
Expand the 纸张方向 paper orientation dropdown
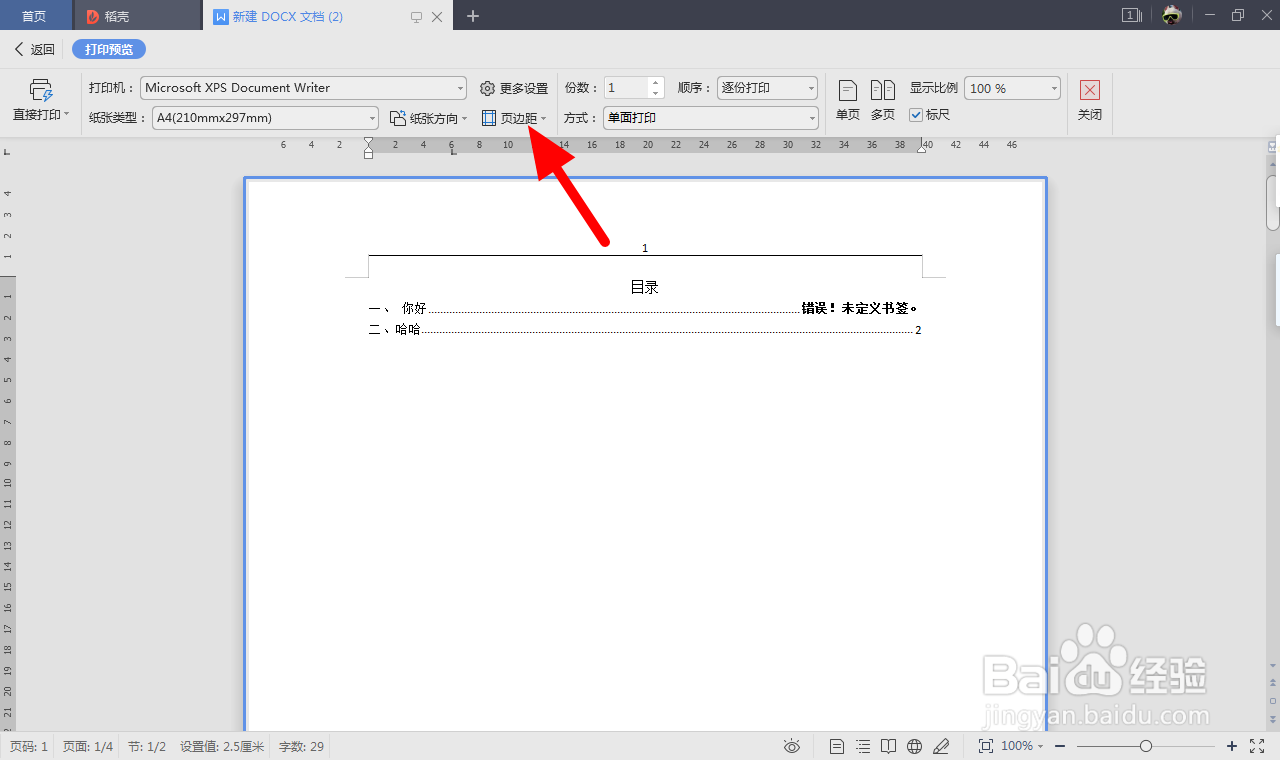pos(428,118)
